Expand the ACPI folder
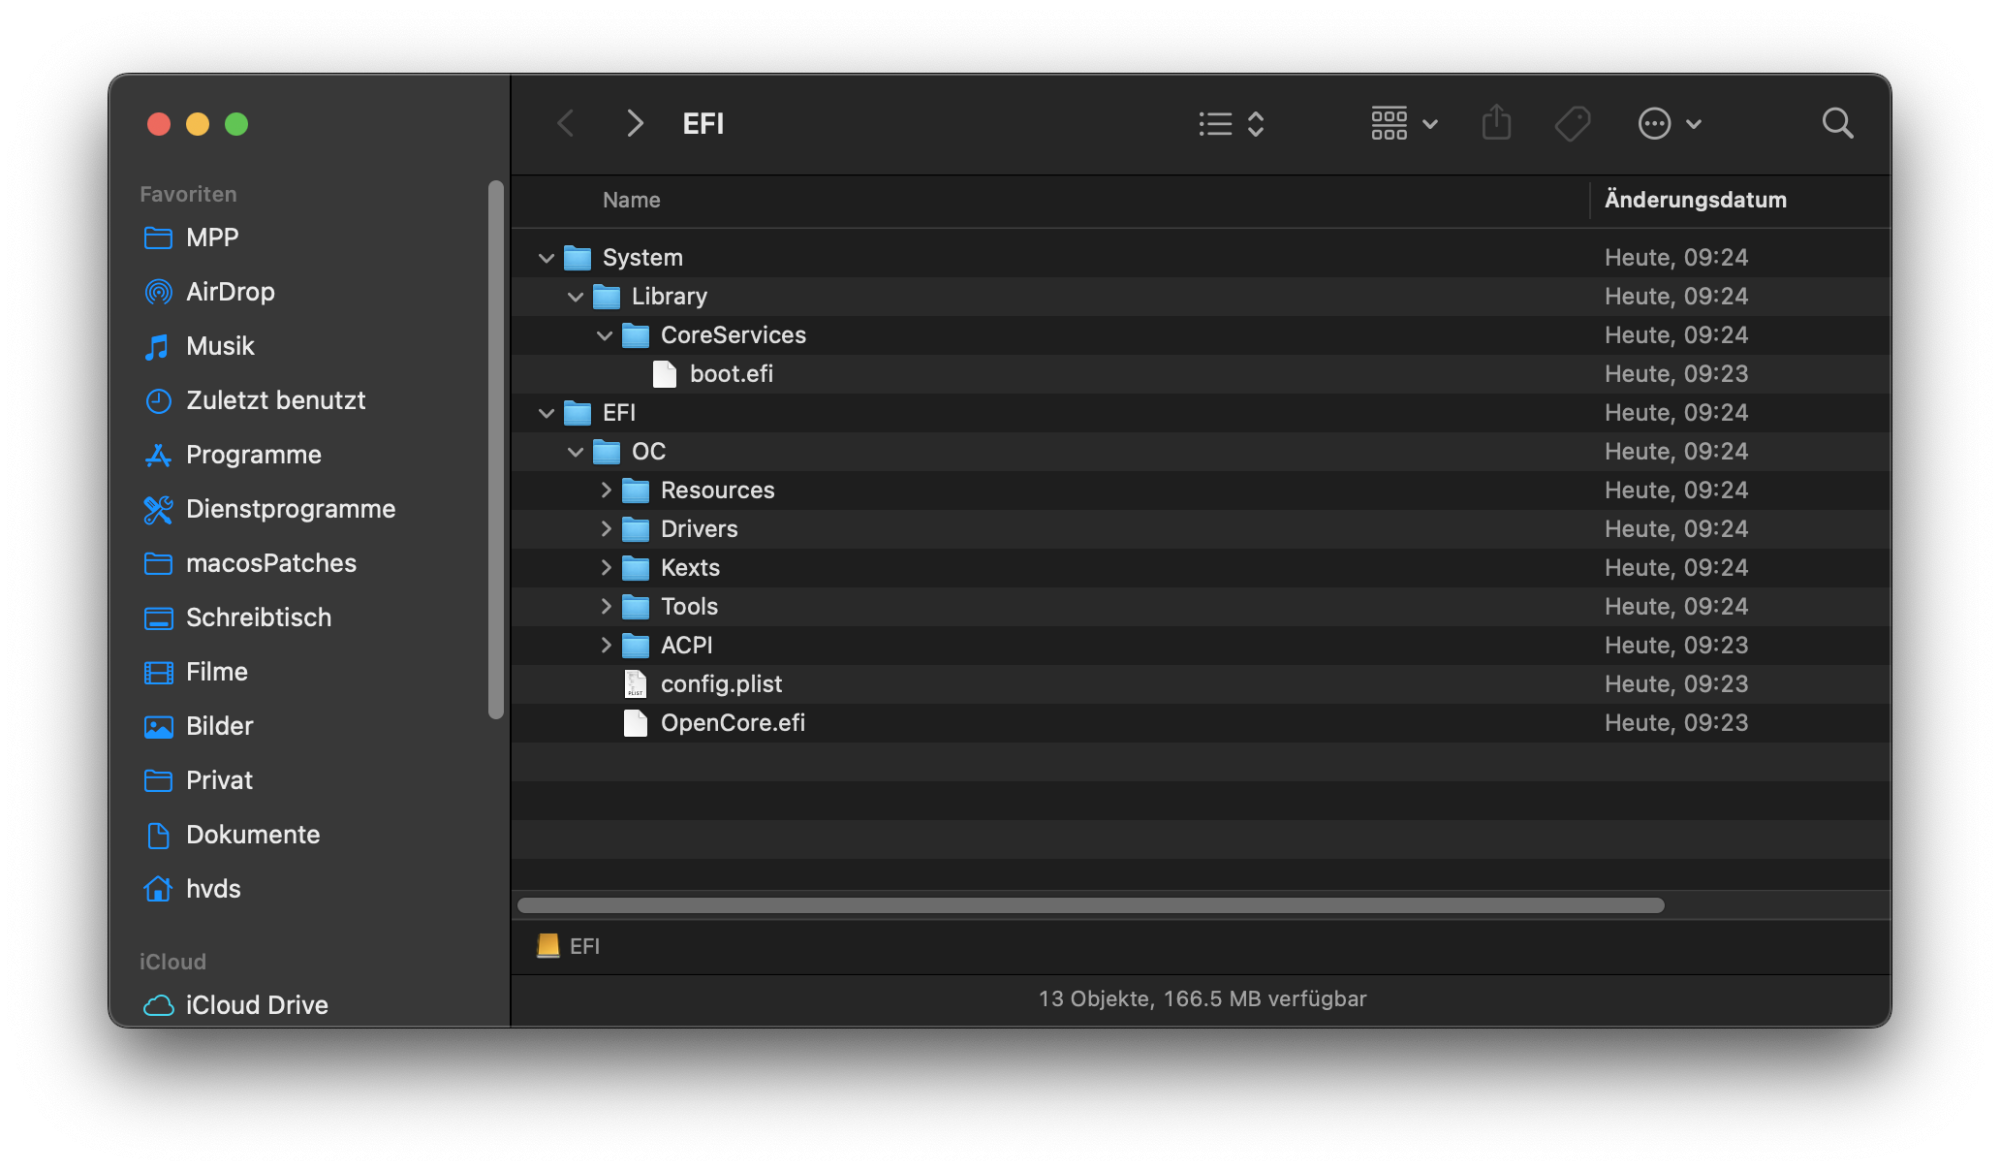Screen dimensions: 2000x1171 coord(605,645)
